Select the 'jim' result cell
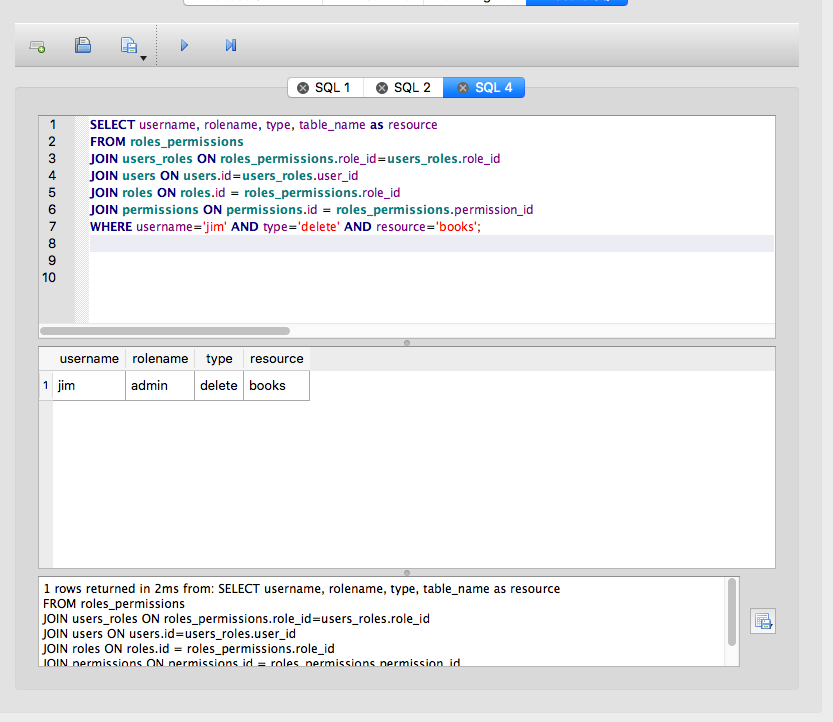The image size is (833, 722). [89, 386]
